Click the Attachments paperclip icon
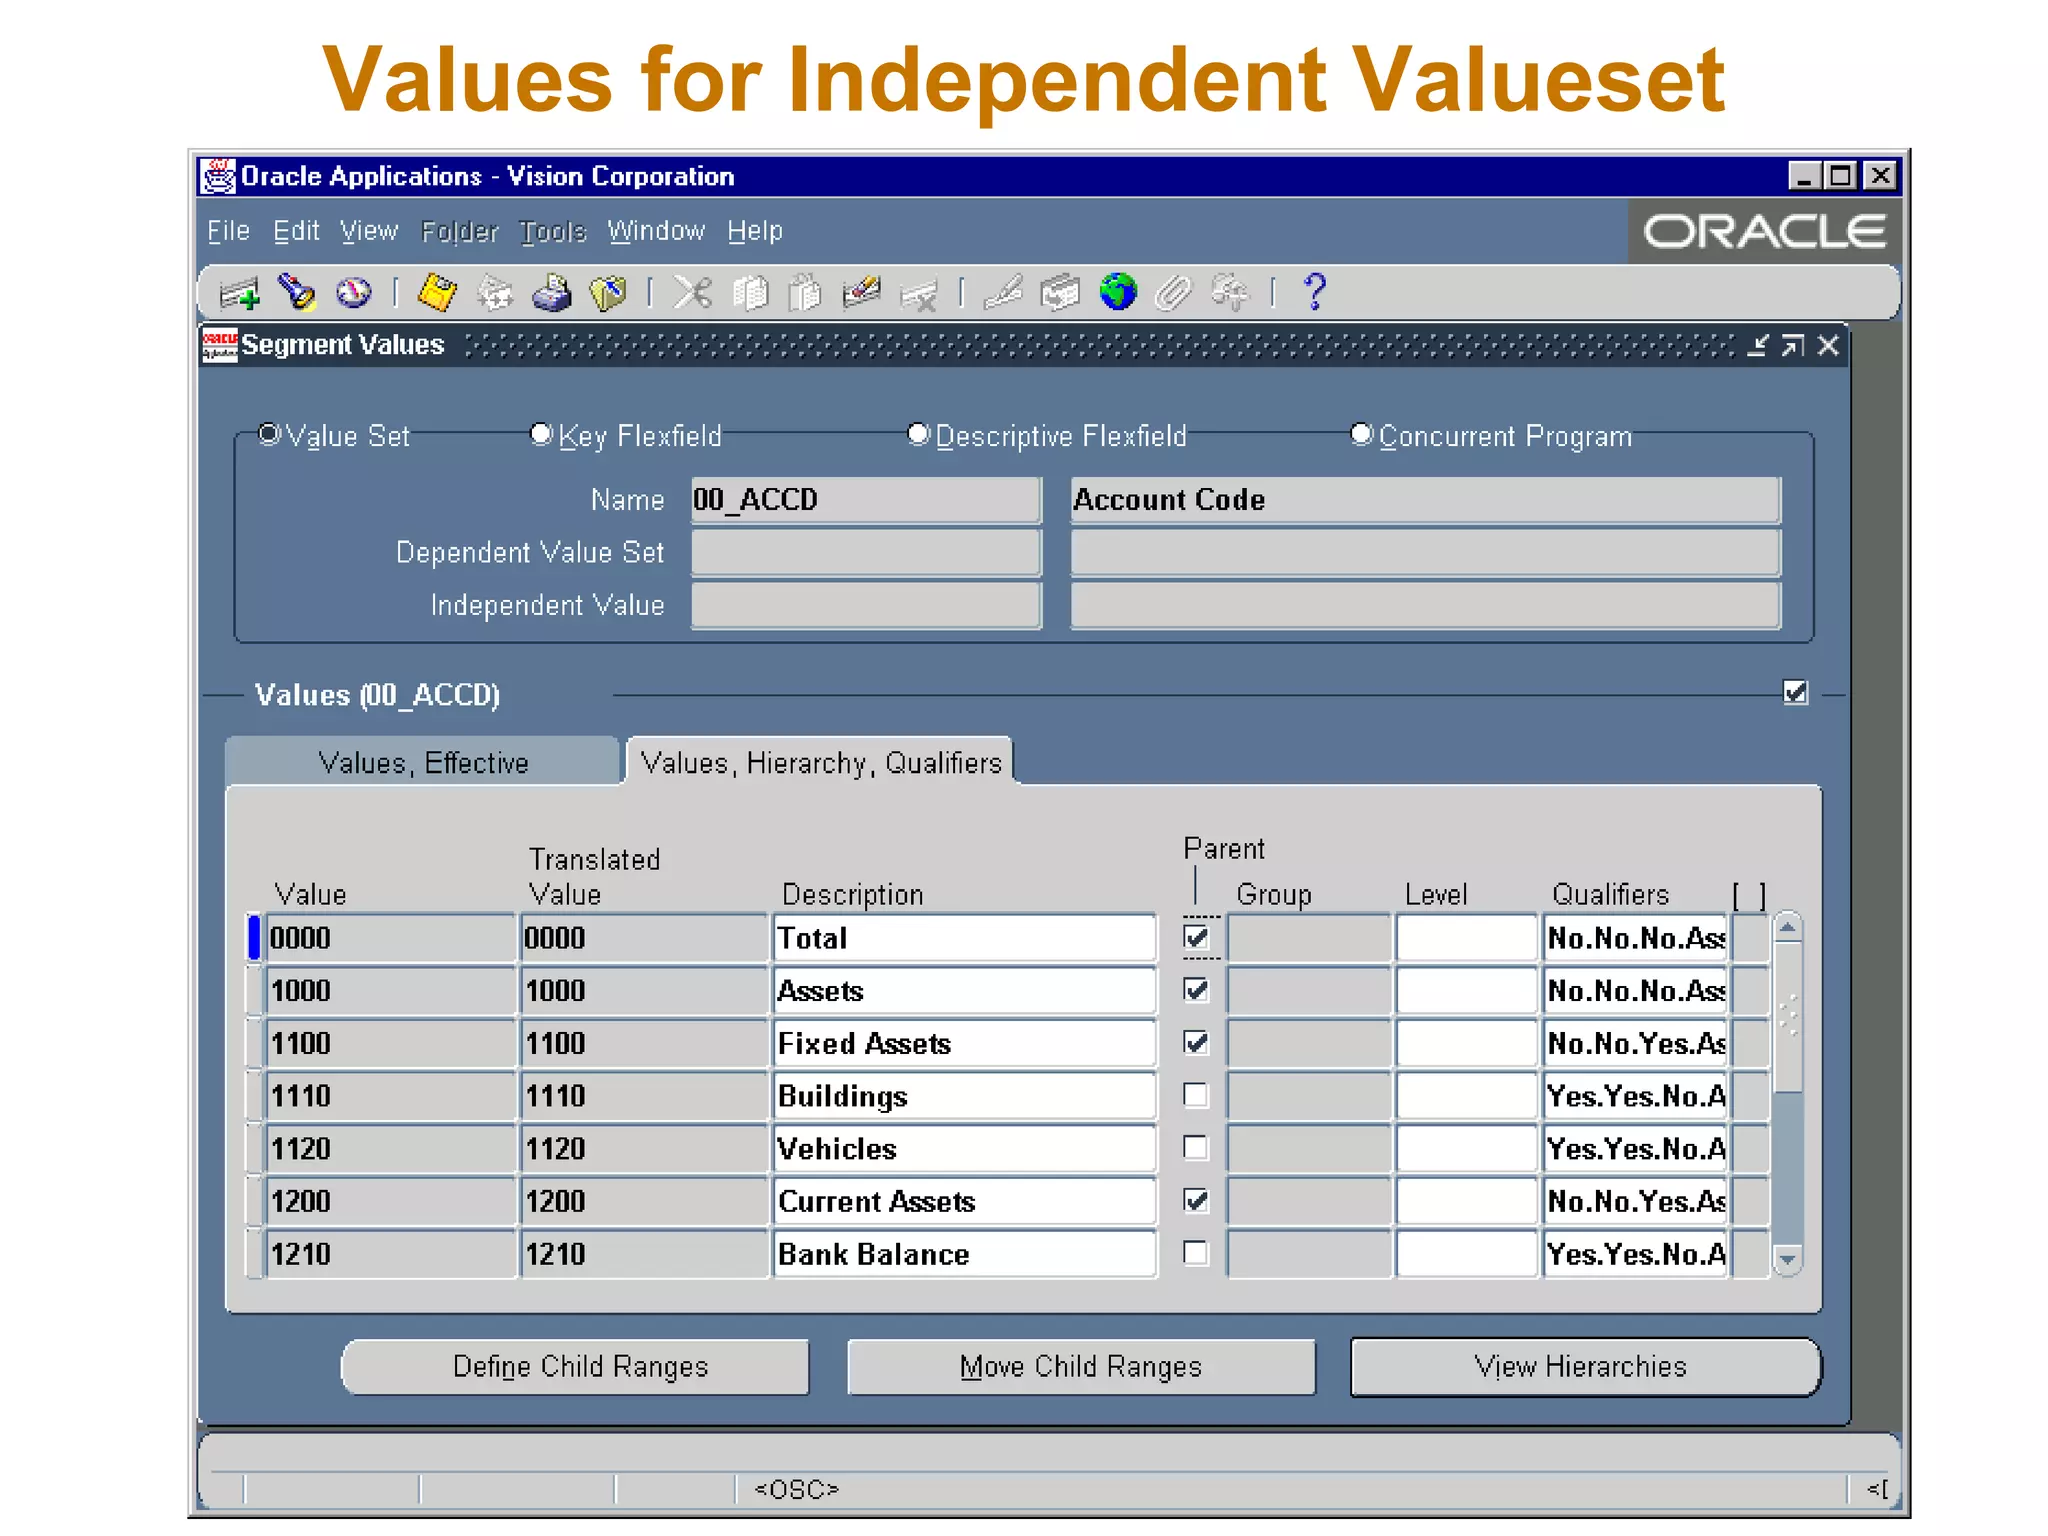The image size is (2048, 1536). pos(1174,293)
